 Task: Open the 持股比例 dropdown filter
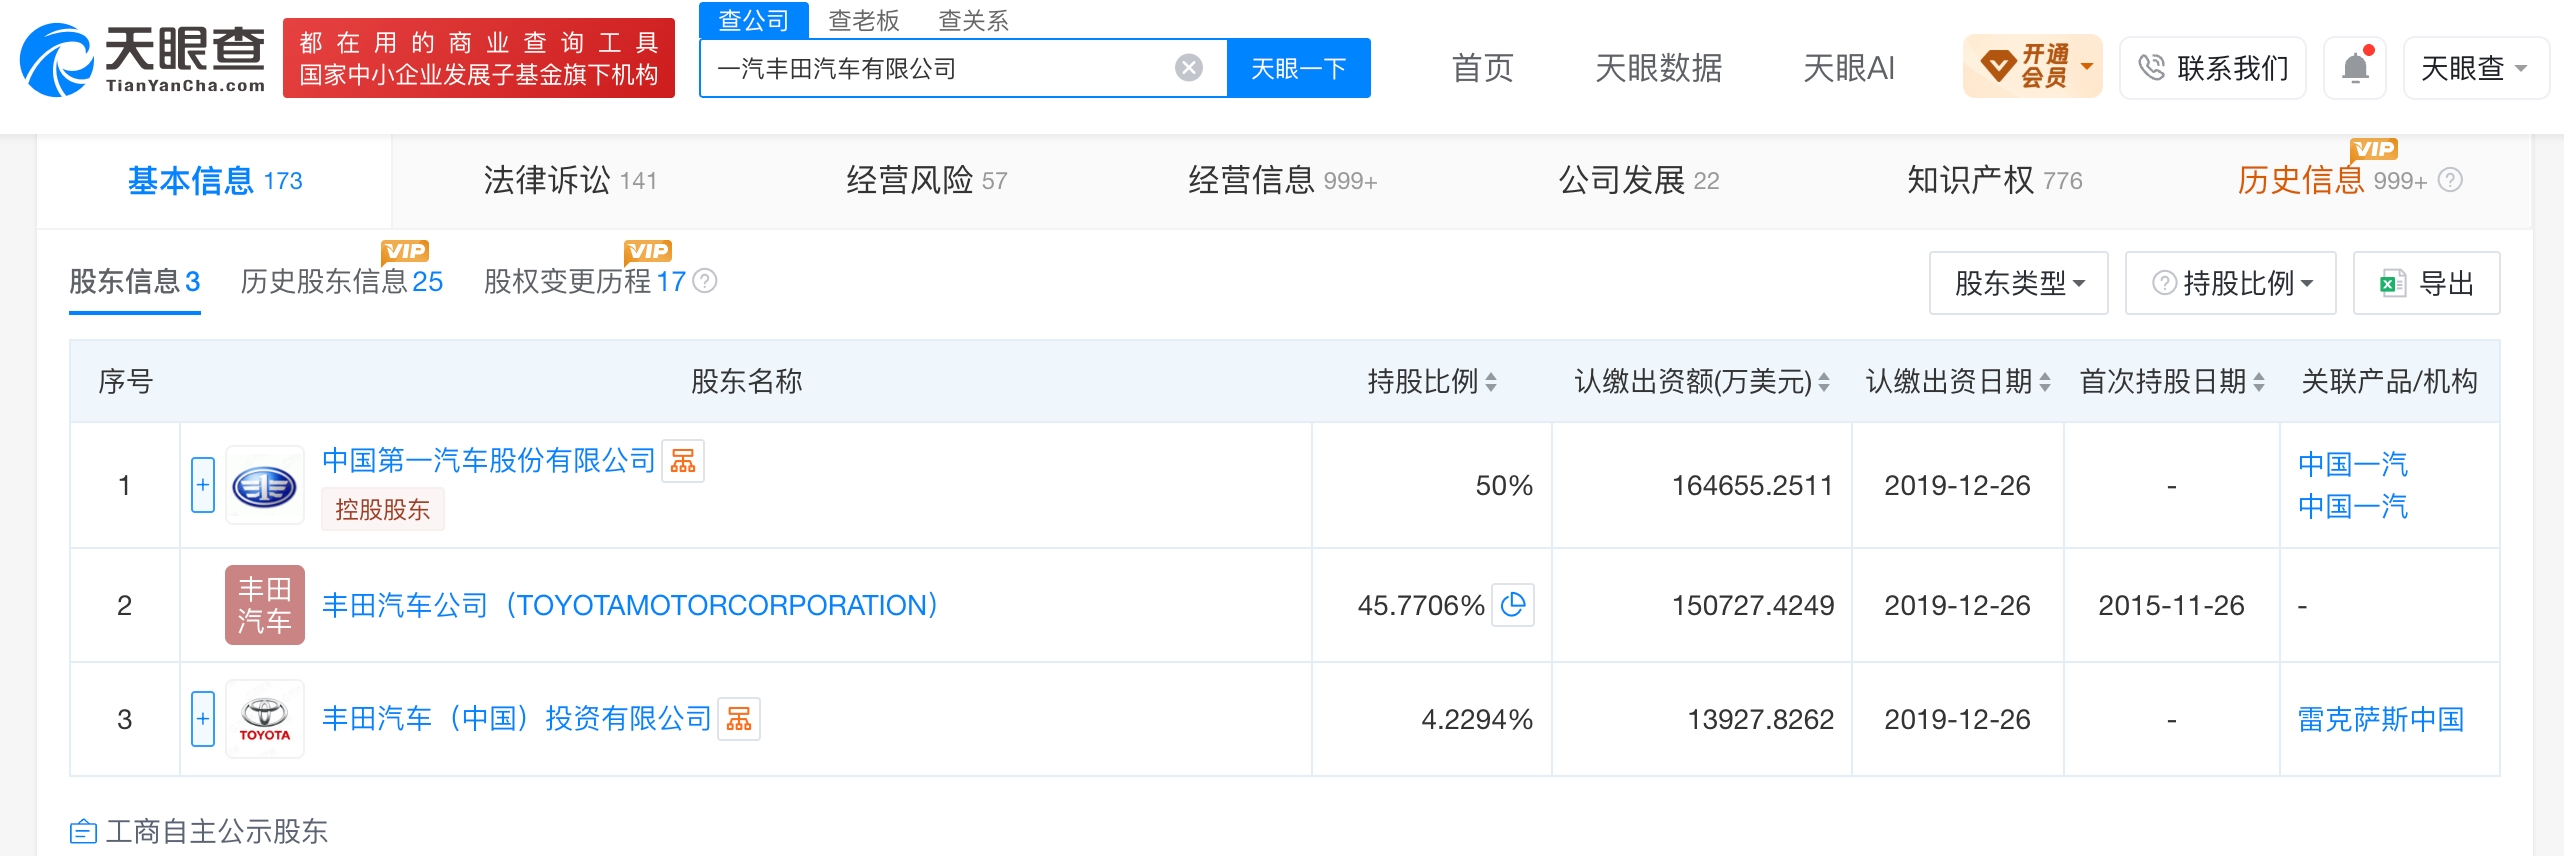click(x=2230, y=283)
